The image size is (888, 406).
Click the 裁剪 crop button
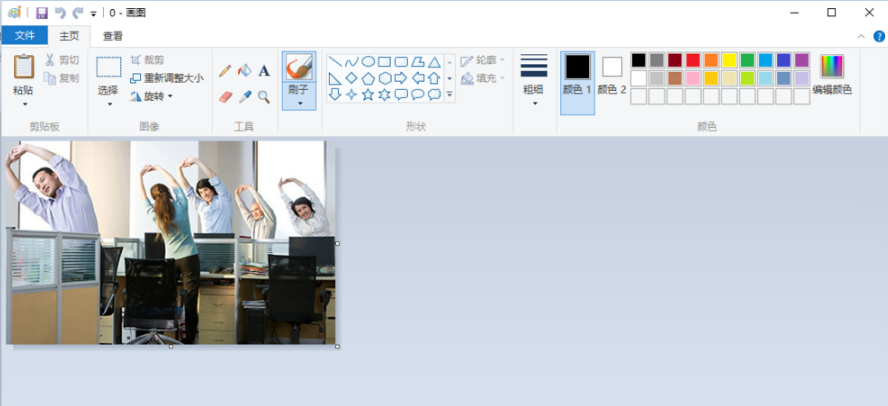pyautogui.click(x=147, y=60)
